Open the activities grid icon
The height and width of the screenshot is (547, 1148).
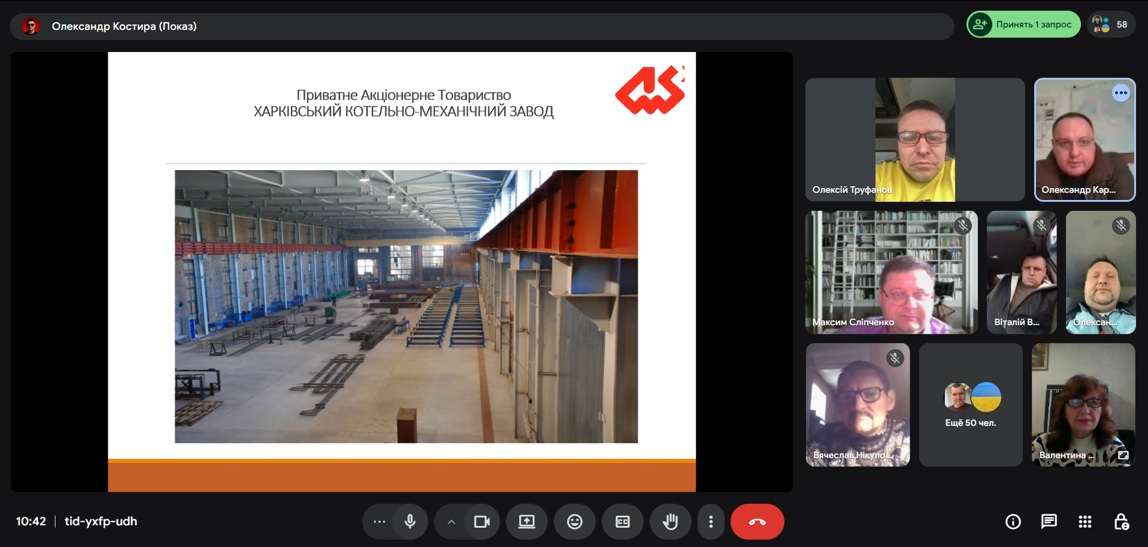pyautogui.click(x=1085, y=521)
